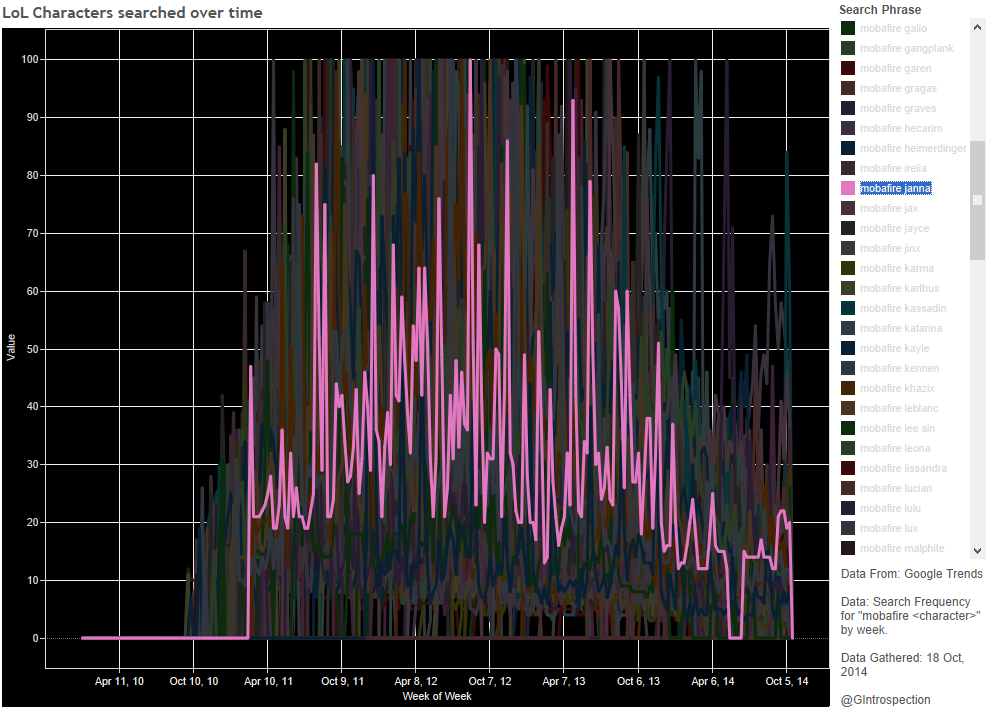
Task: Highlight the mobafire jinx legend entry
Action: 882,248
